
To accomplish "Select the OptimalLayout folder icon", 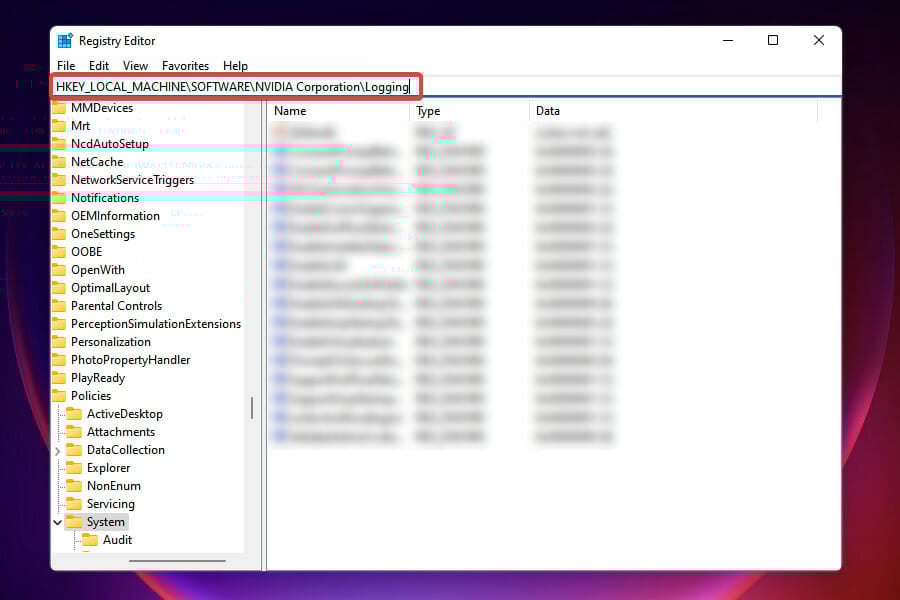I will 59,288.
